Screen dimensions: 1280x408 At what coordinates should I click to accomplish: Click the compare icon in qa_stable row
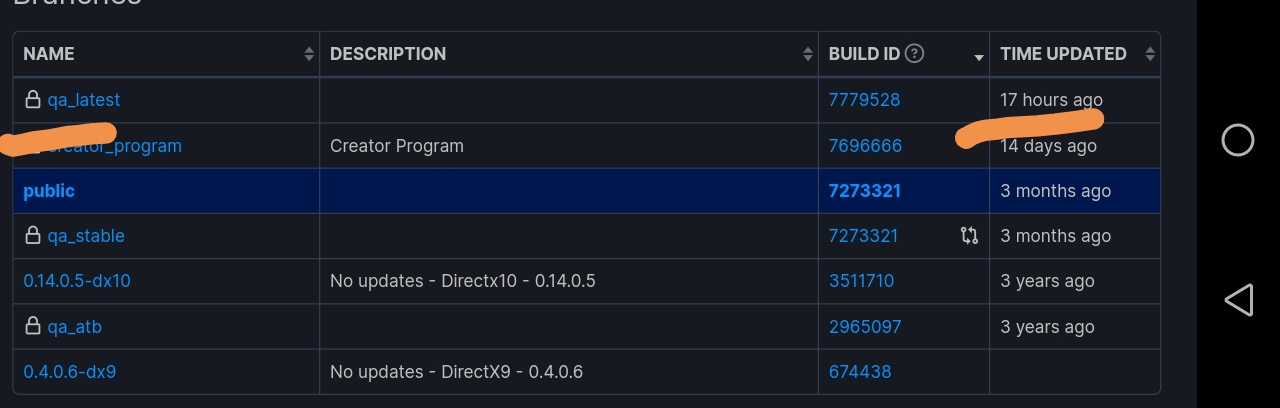click(969, 236)
